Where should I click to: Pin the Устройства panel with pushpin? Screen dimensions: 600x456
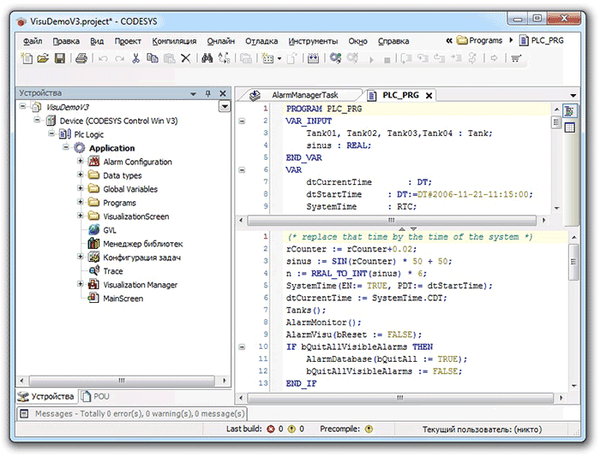[206, 92]
